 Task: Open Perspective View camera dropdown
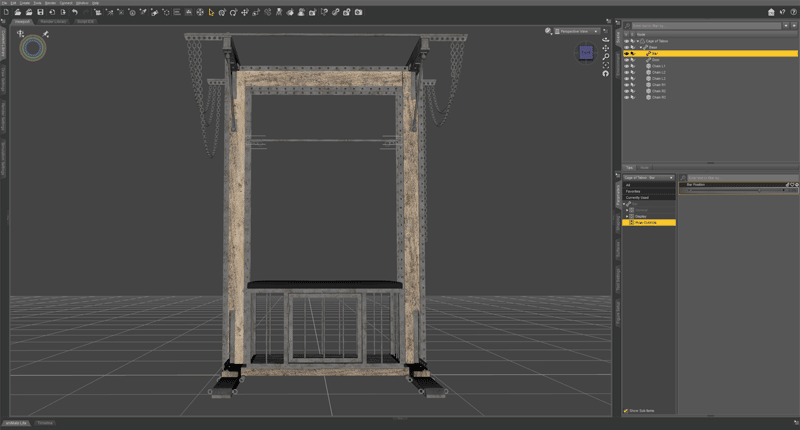[x=577, y=32]
